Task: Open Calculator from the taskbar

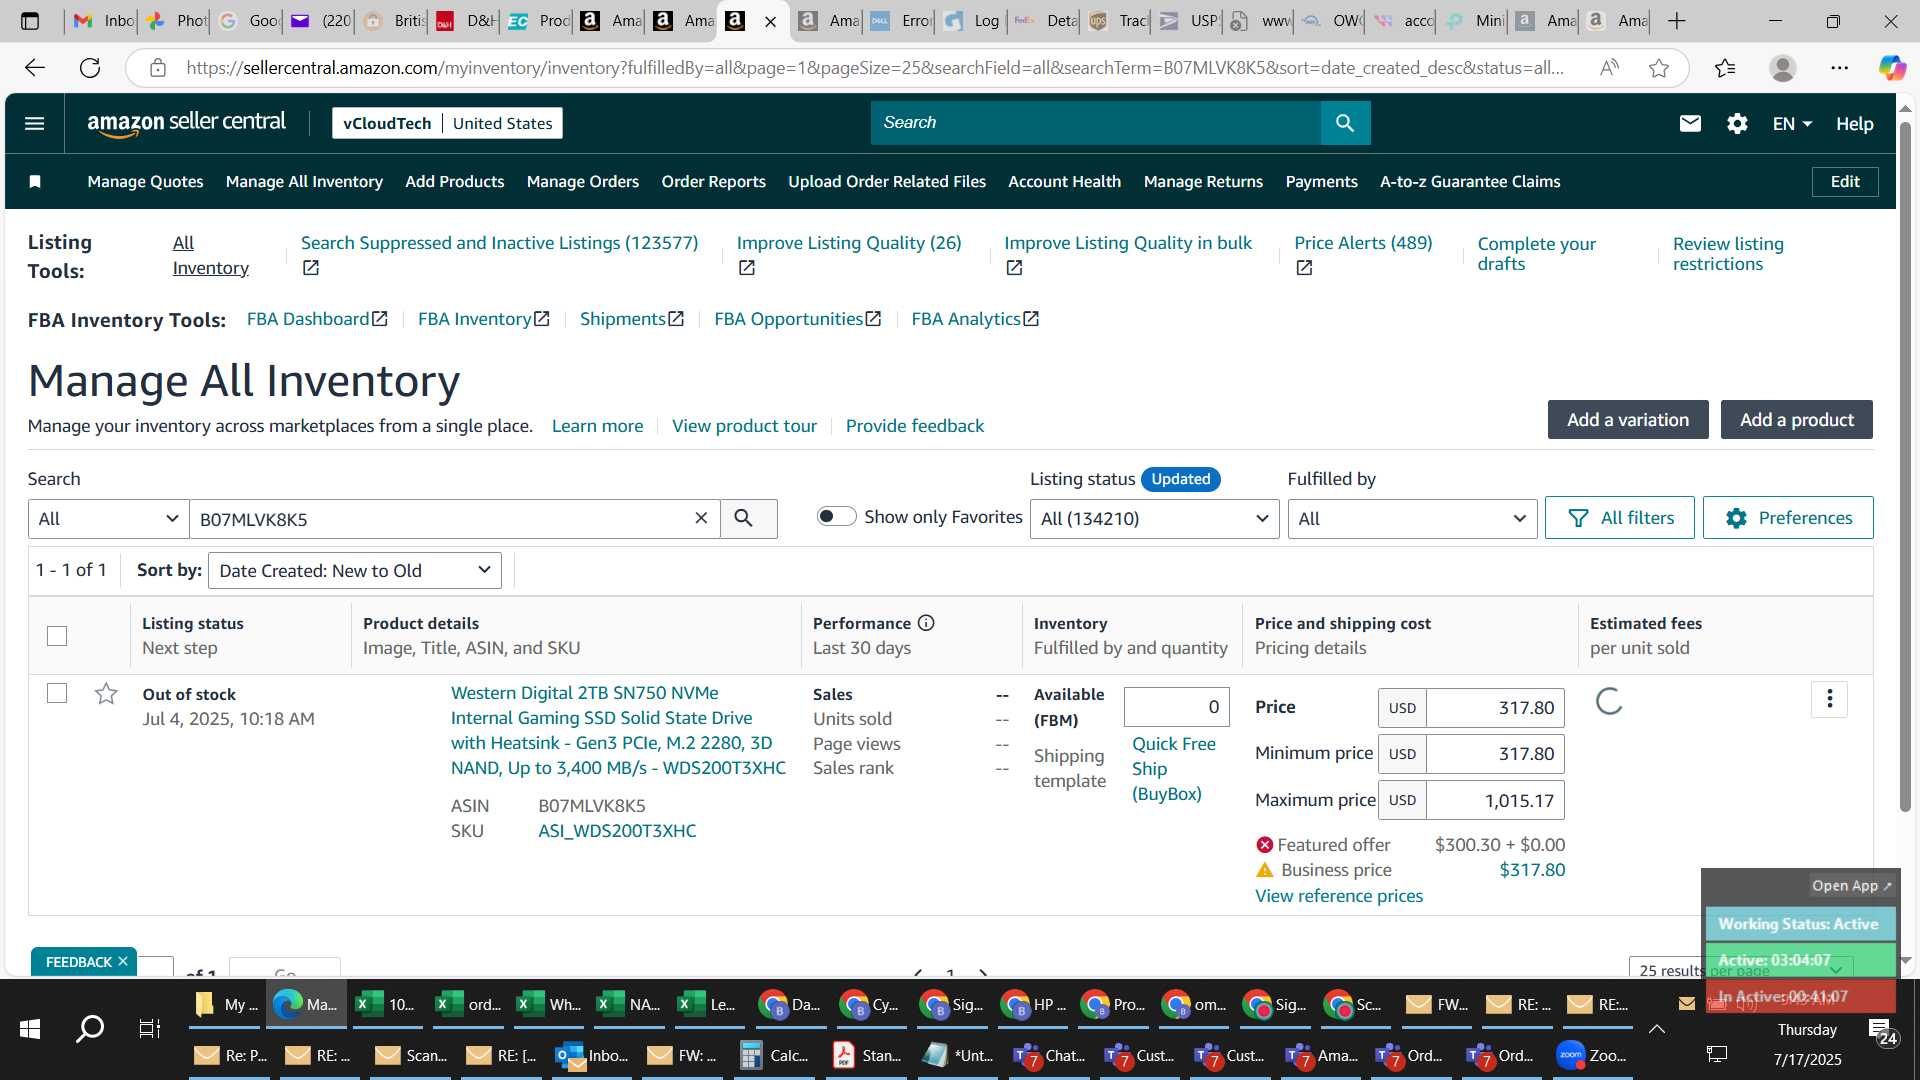Action: pos(775,1055)
